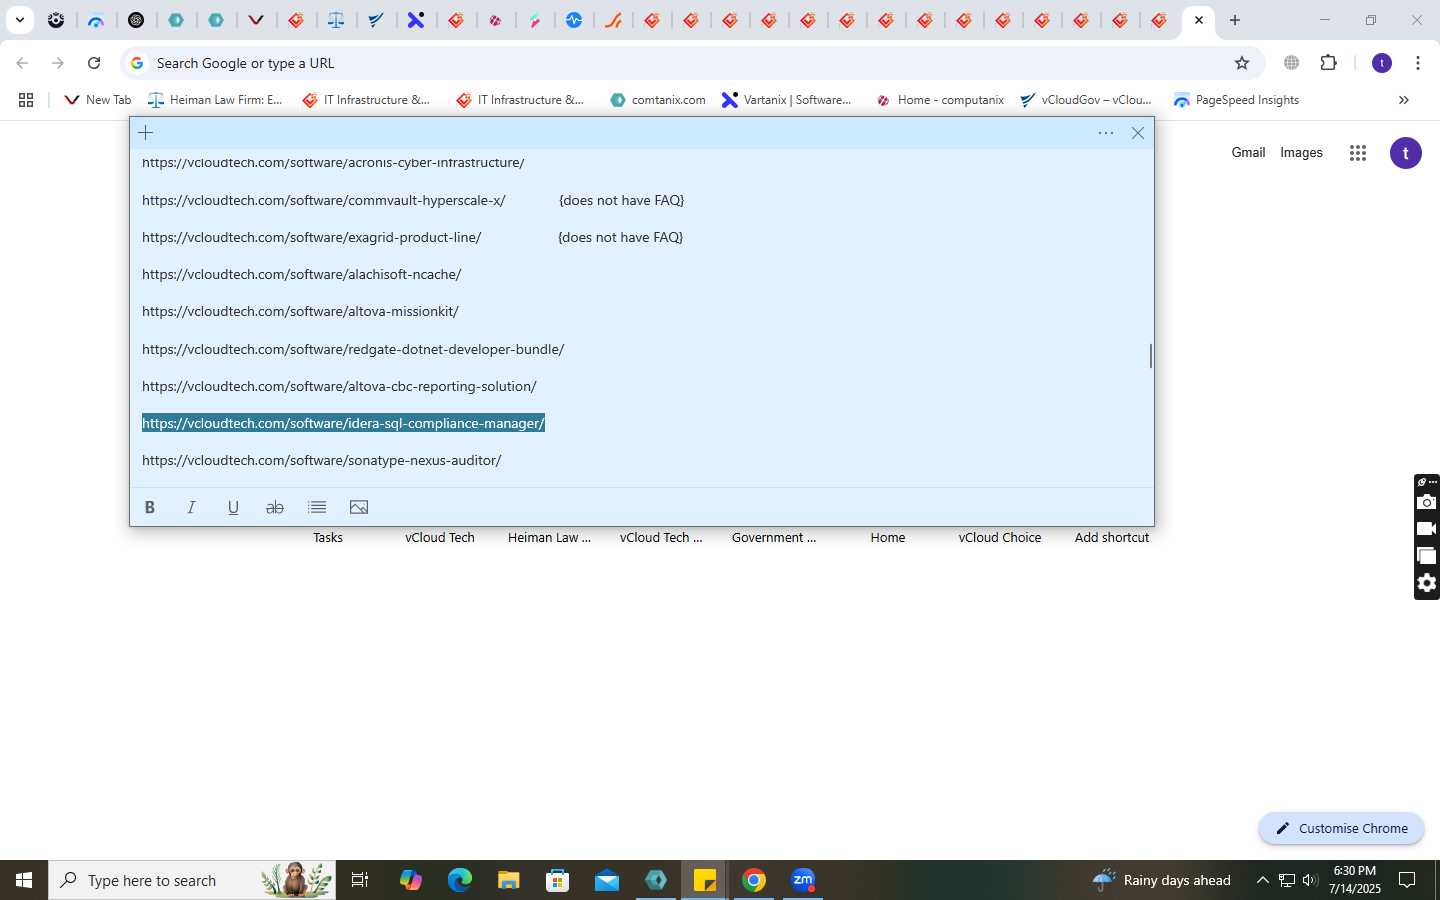Viewport: 1440px width, 900px height.
Task: Click the screen recorder video icon
Action: 1427,529
